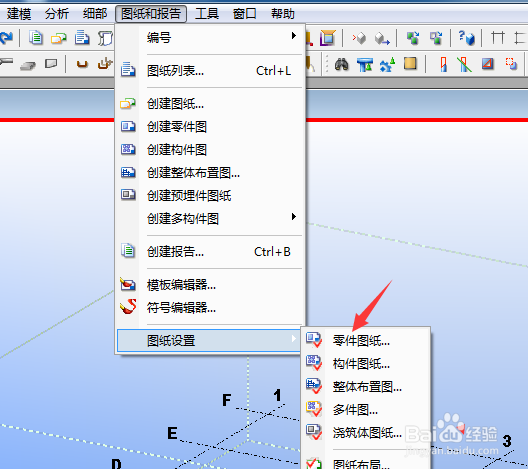528x469 pixels.
Task: Click the twin vertical lines grid icon
Action: [498, 37]
